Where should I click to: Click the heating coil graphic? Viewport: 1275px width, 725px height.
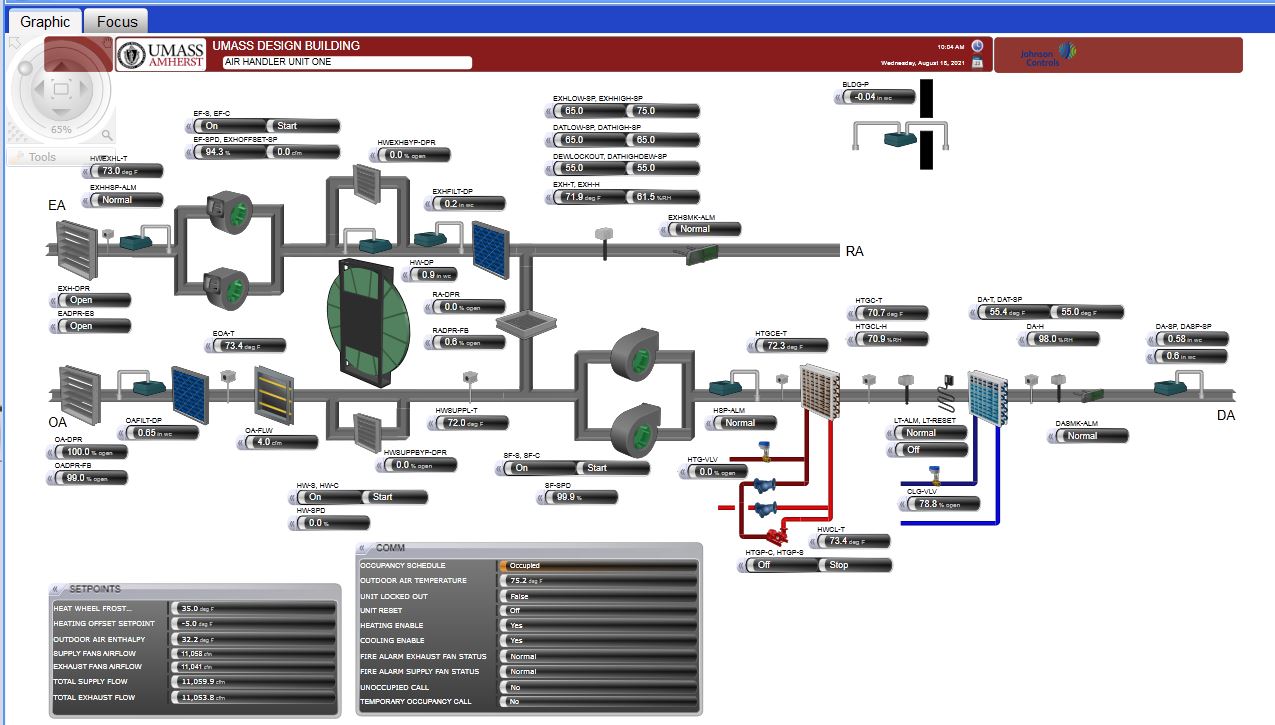[x=821, y=389]
